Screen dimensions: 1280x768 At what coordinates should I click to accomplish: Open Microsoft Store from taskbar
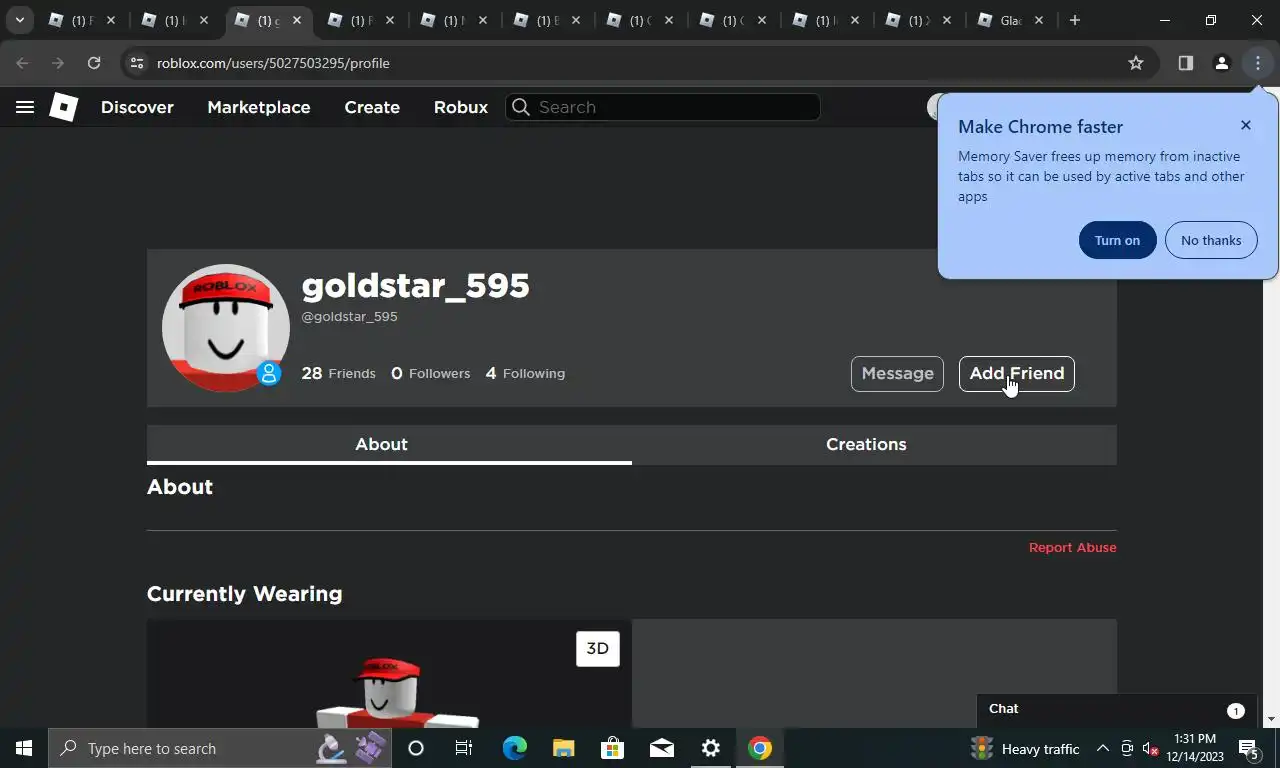(x=613, y=748)
